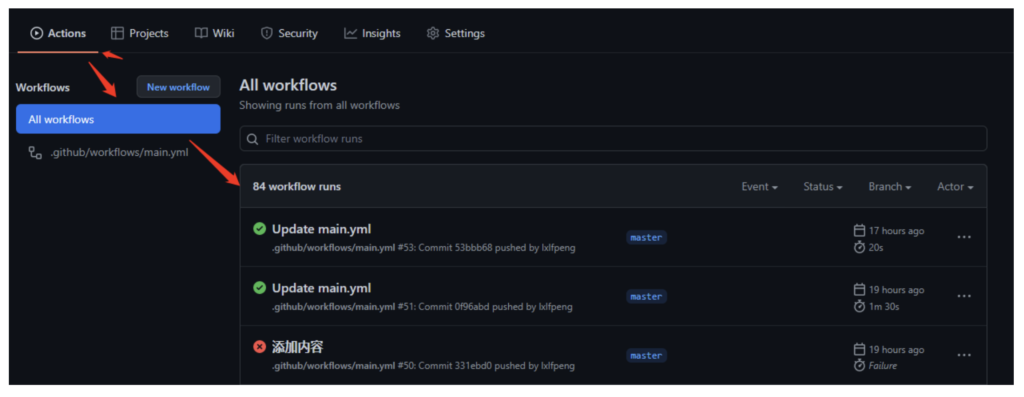The width and height of the screenshot is (1024, 397).
Task: Click the '17 hours ago' timestamp
Action: tap(897, 231)
